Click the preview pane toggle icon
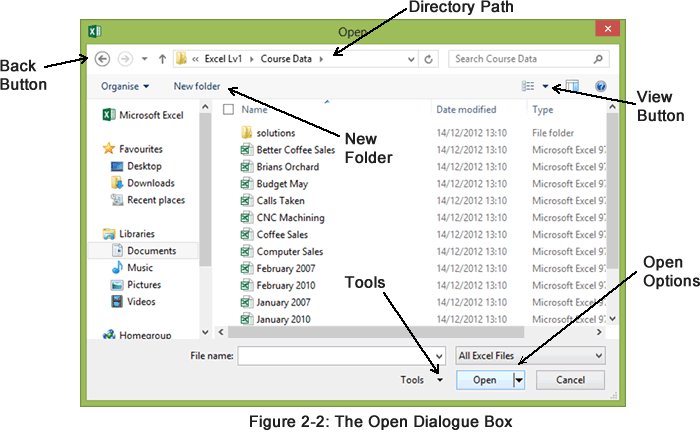Screen dimensions: 700x437 [x=572, y=87]
